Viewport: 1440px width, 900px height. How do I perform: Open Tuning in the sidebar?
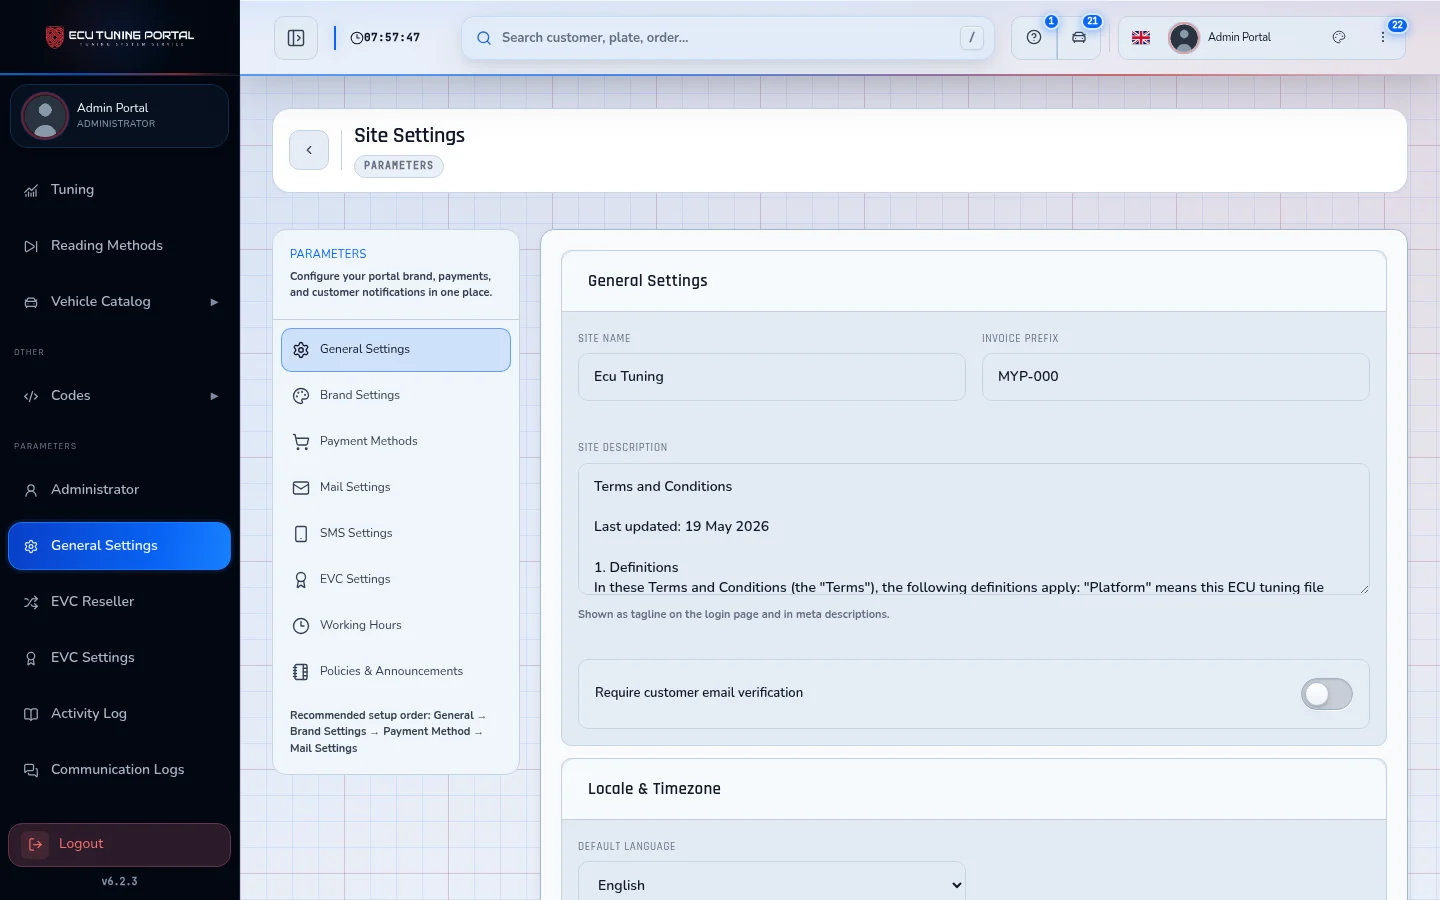tap(120, 190)
